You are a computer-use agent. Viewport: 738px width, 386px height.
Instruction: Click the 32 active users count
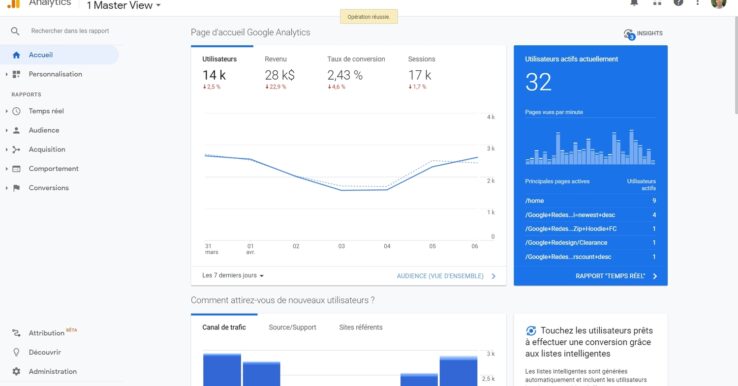538,82
